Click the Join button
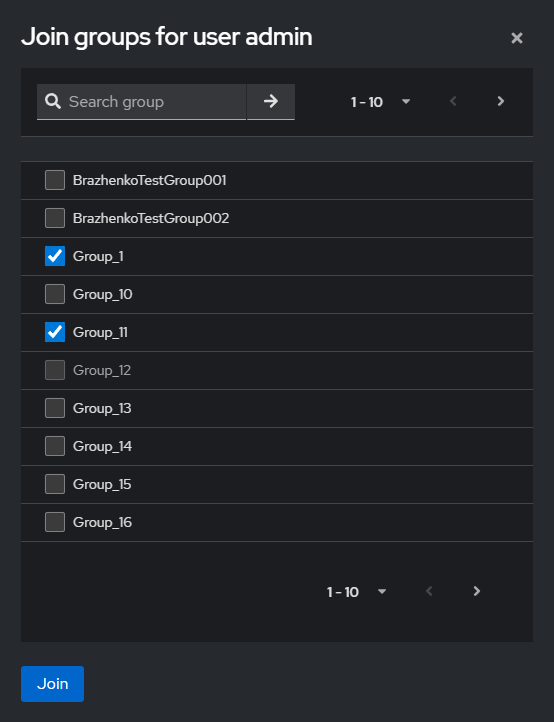This screenshot has width=554, height=722. tap(52, 684)
